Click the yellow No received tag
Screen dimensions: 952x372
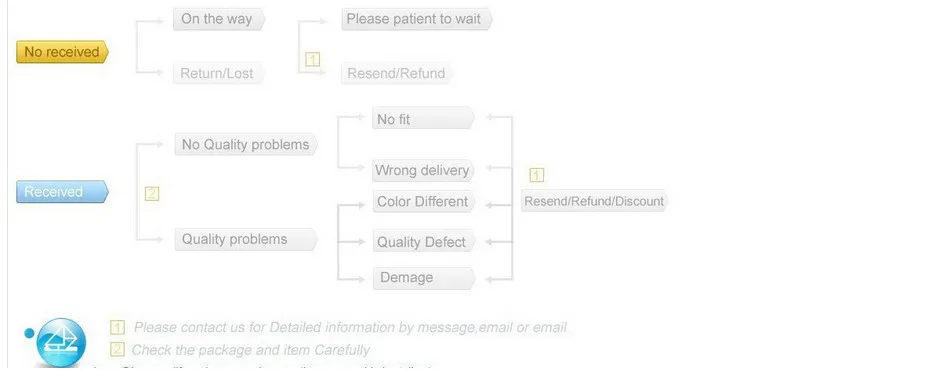62,52
